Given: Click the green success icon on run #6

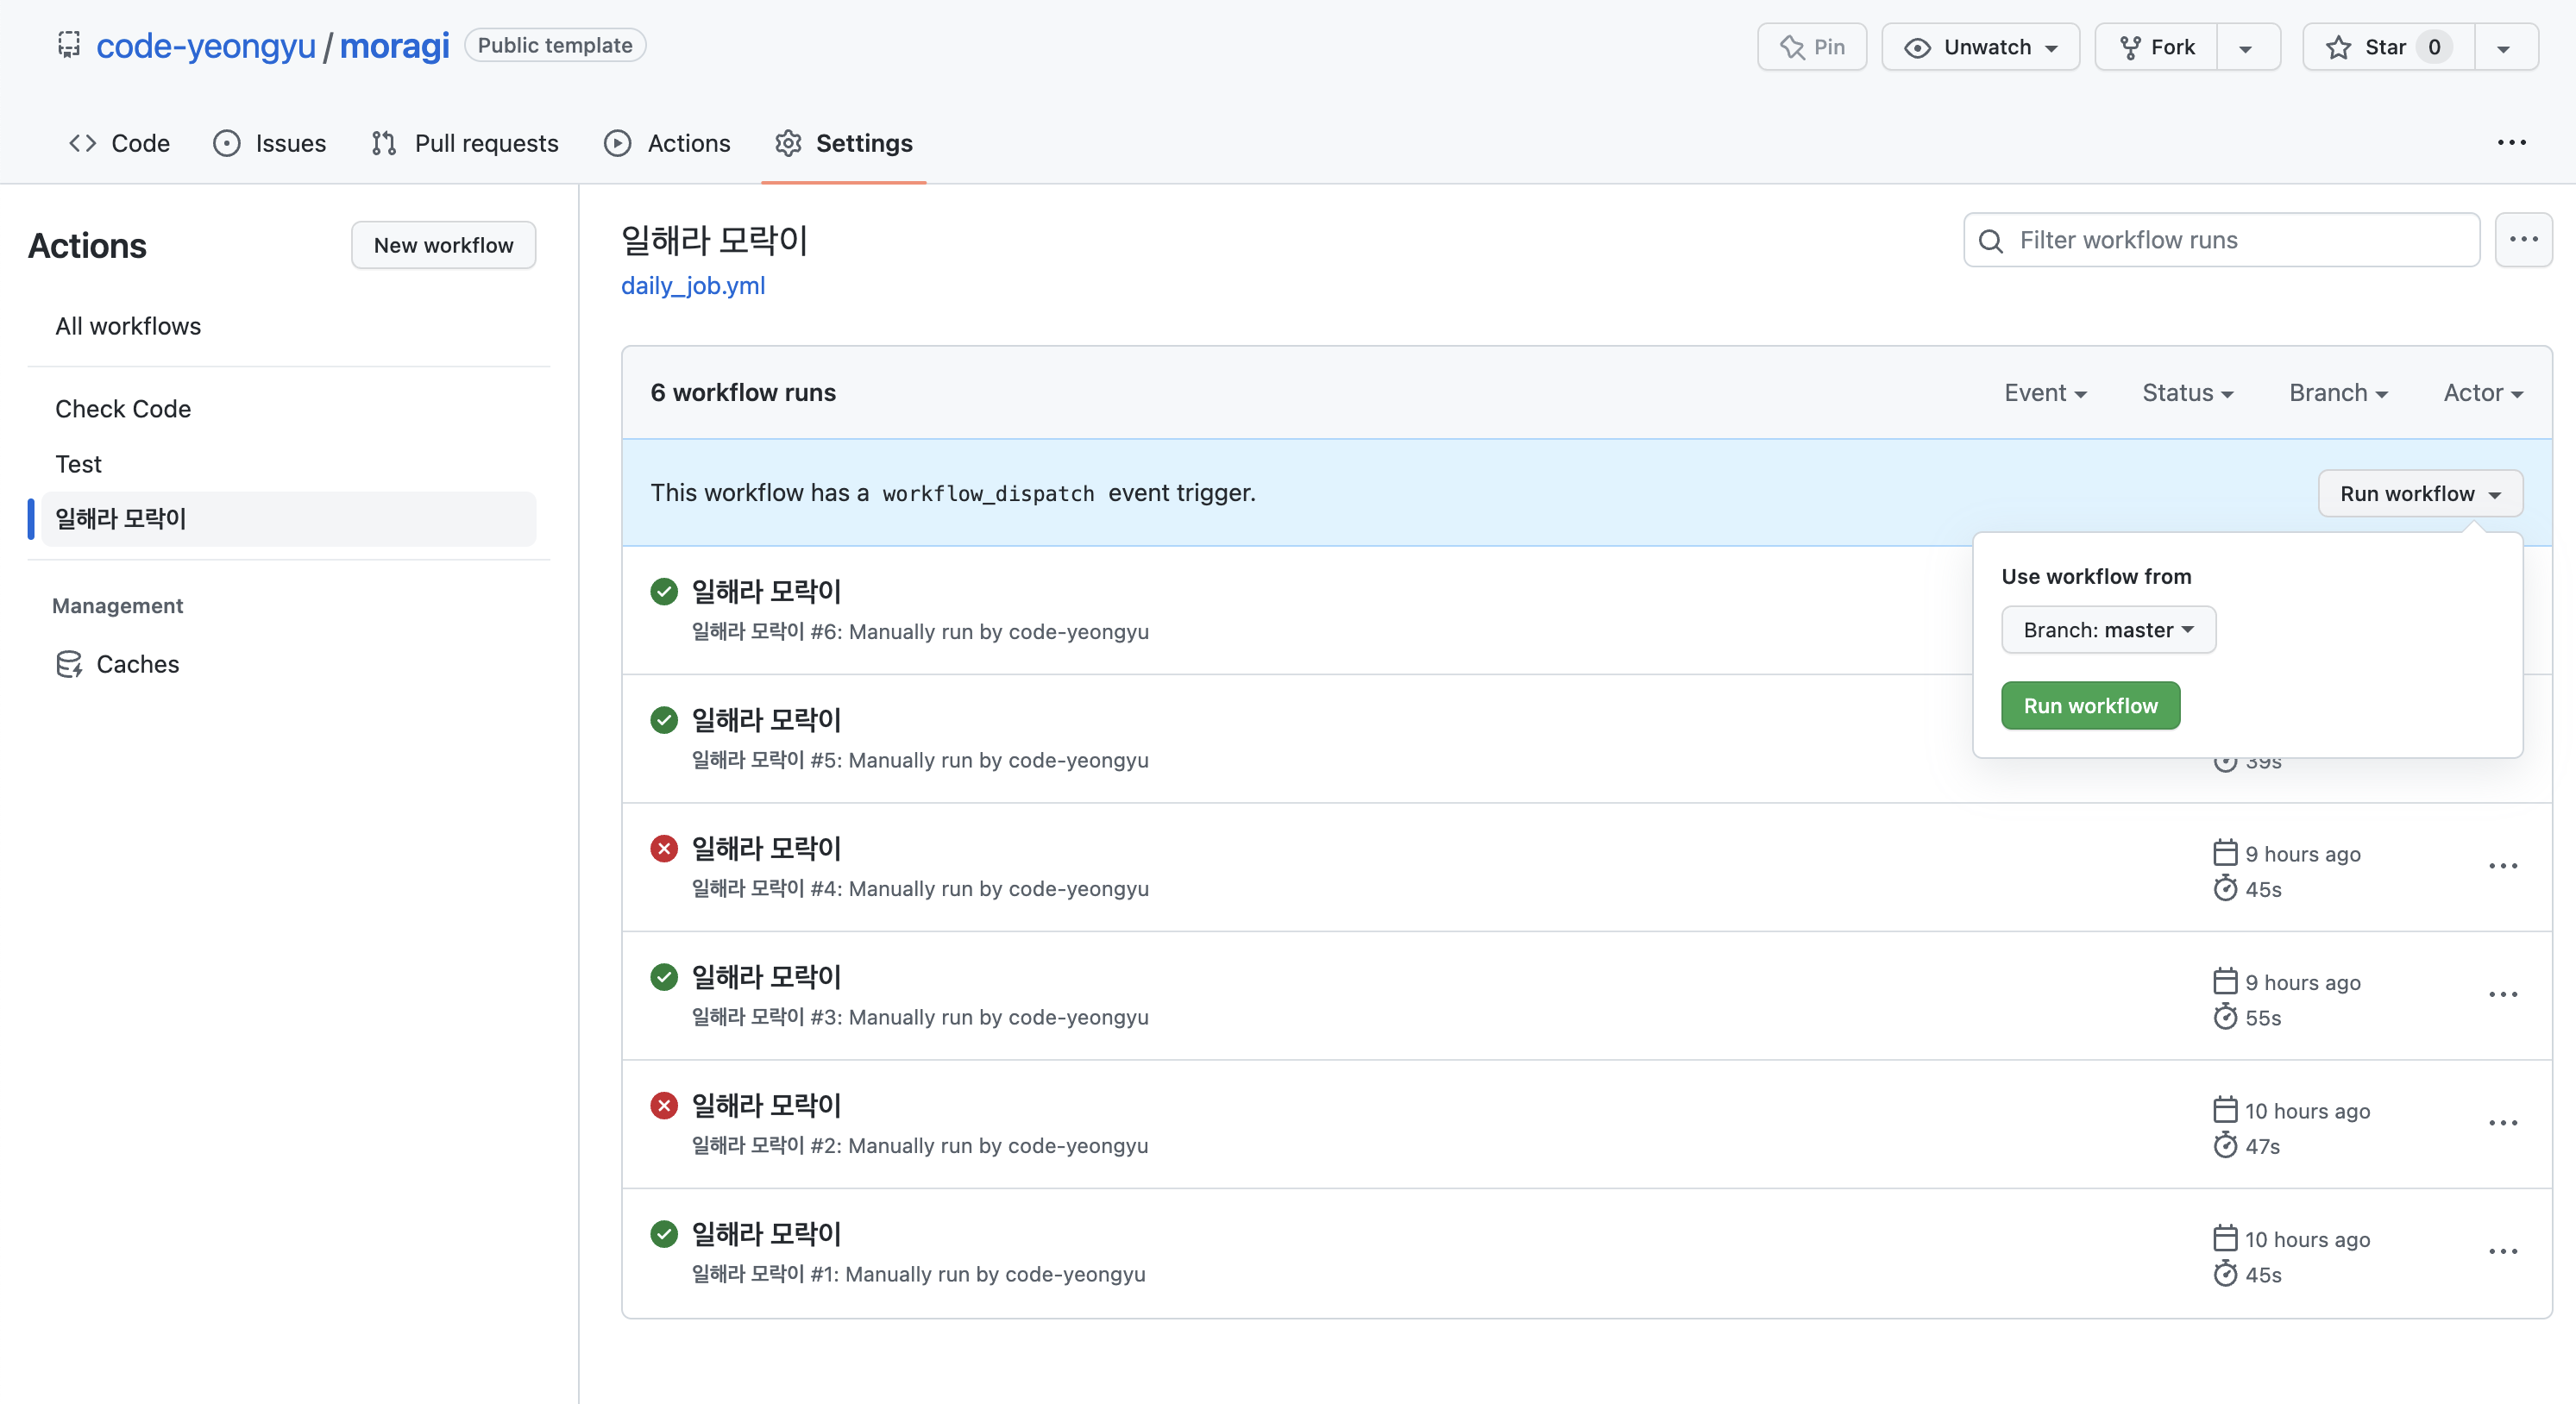Looking at the screenshot, I should 664,591.
